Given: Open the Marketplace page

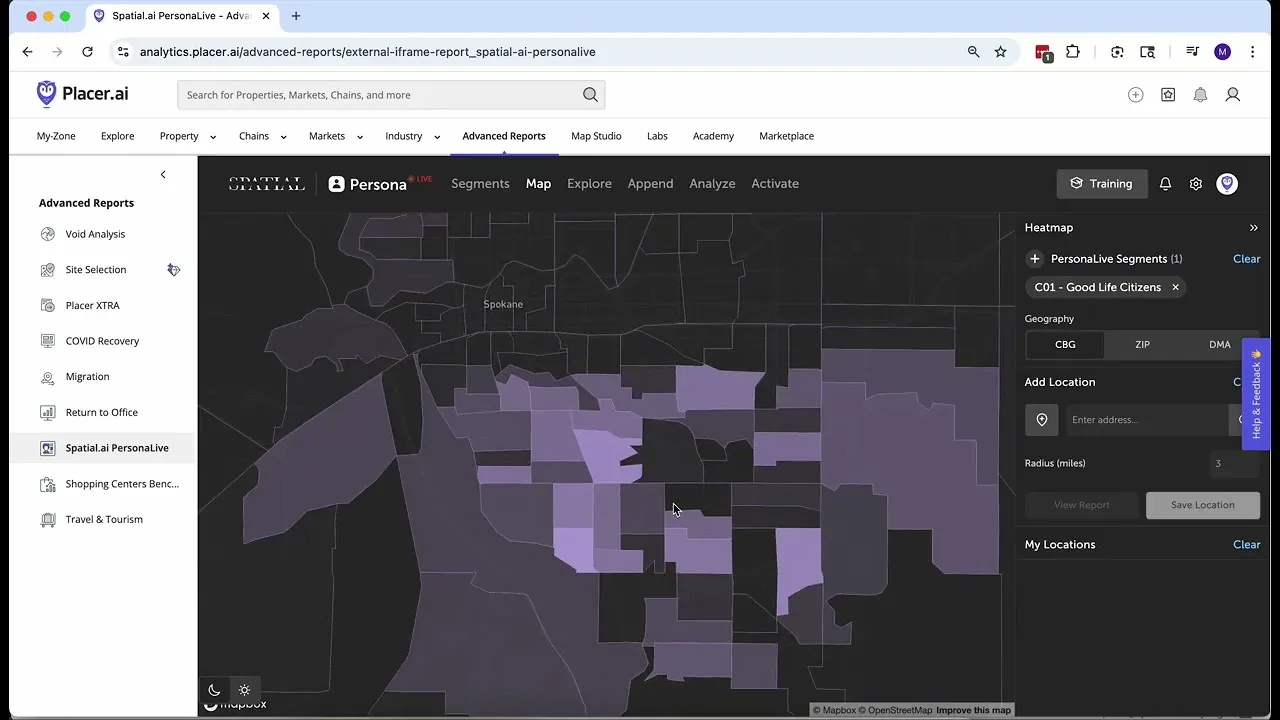Looking at the screenshot, I should click(786, 136).
